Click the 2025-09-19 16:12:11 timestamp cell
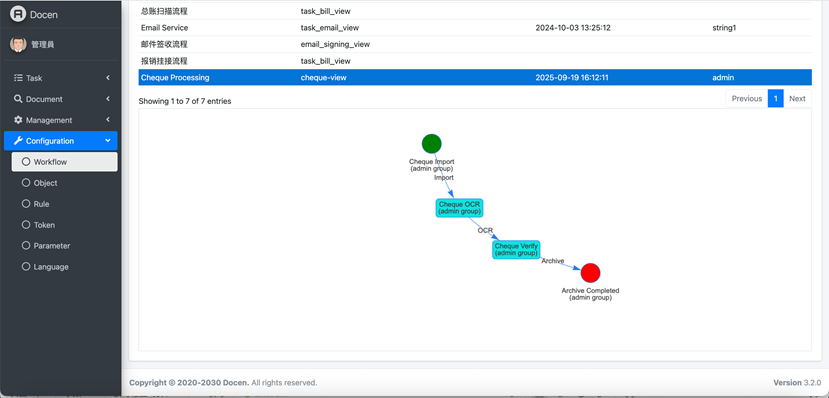The image size is (829, 398). pos(572,78)
